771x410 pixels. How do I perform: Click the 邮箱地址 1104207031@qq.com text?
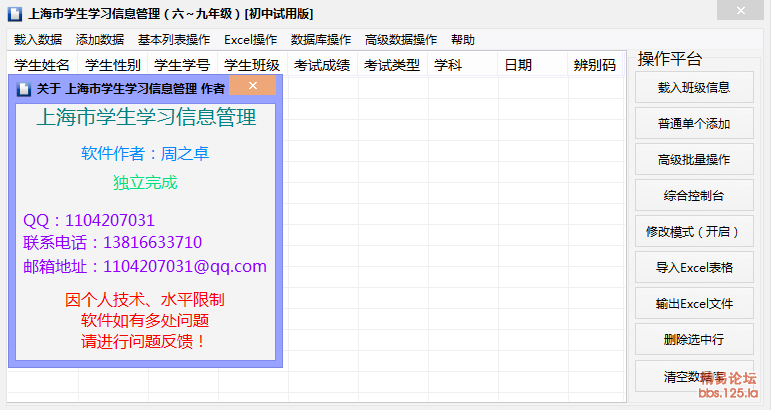145,266
